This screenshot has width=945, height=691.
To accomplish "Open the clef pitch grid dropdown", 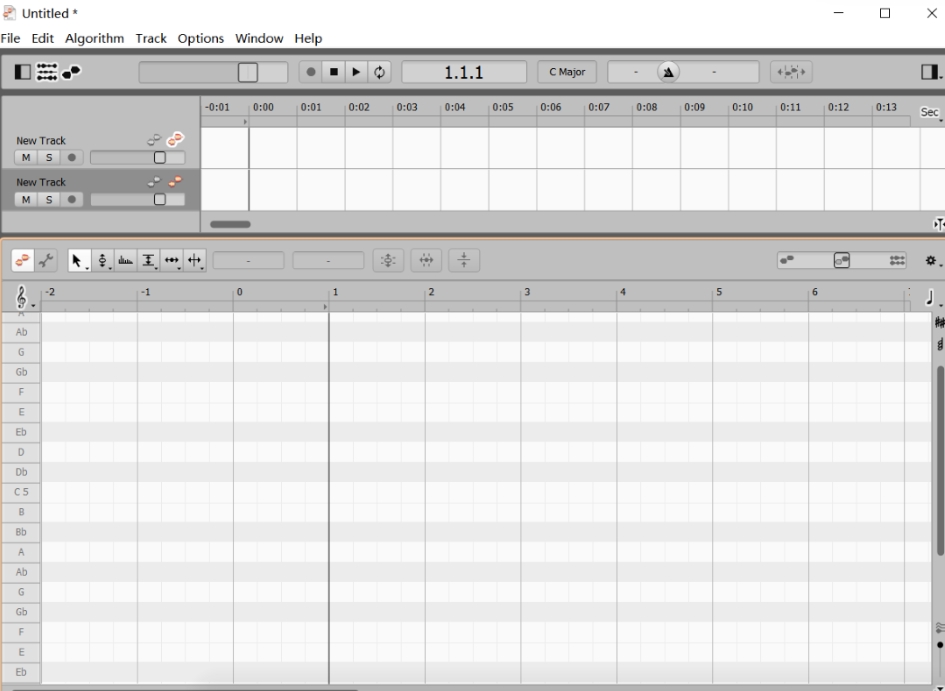I will pos(22,297).
